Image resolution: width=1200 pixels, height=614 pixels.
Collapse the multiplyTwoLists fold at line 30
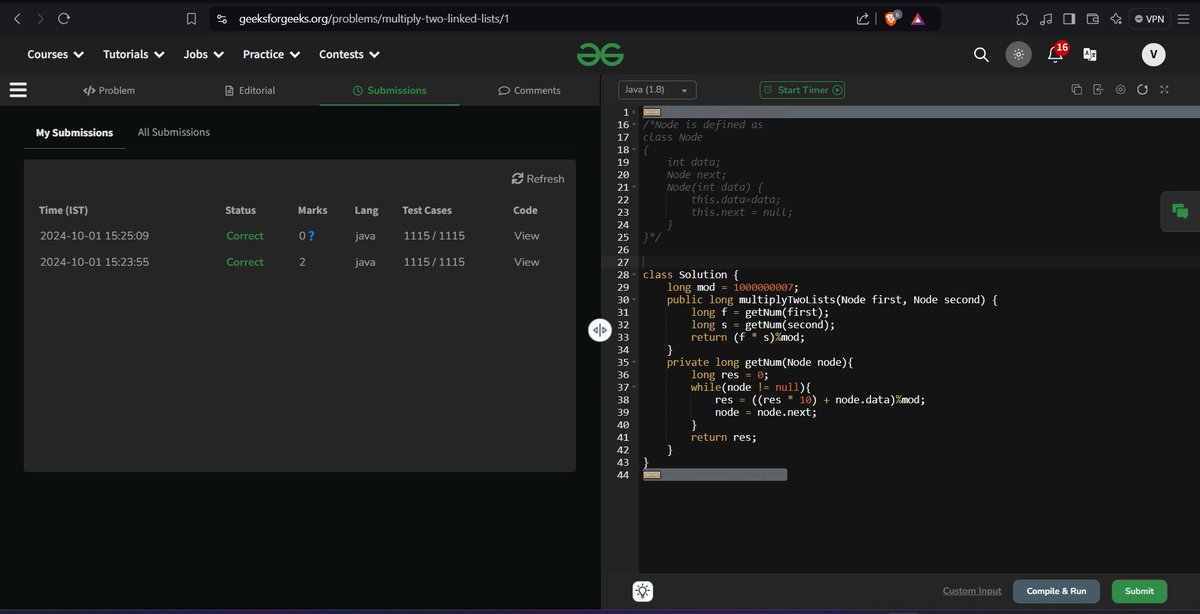635,300
